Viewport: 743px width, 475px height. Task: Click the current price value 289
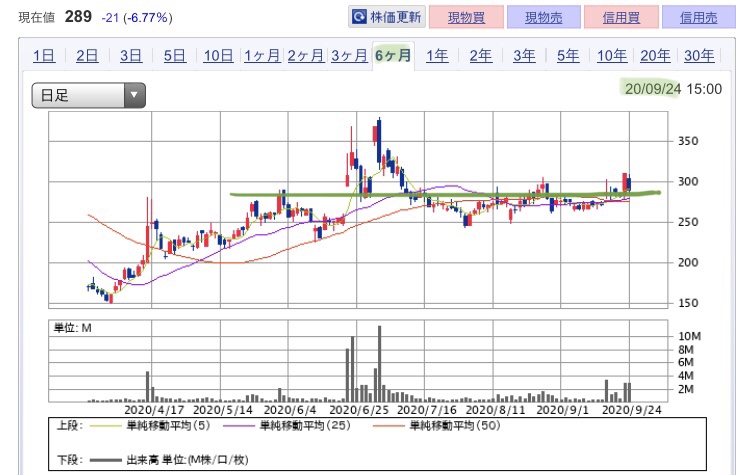coord(78,17)
